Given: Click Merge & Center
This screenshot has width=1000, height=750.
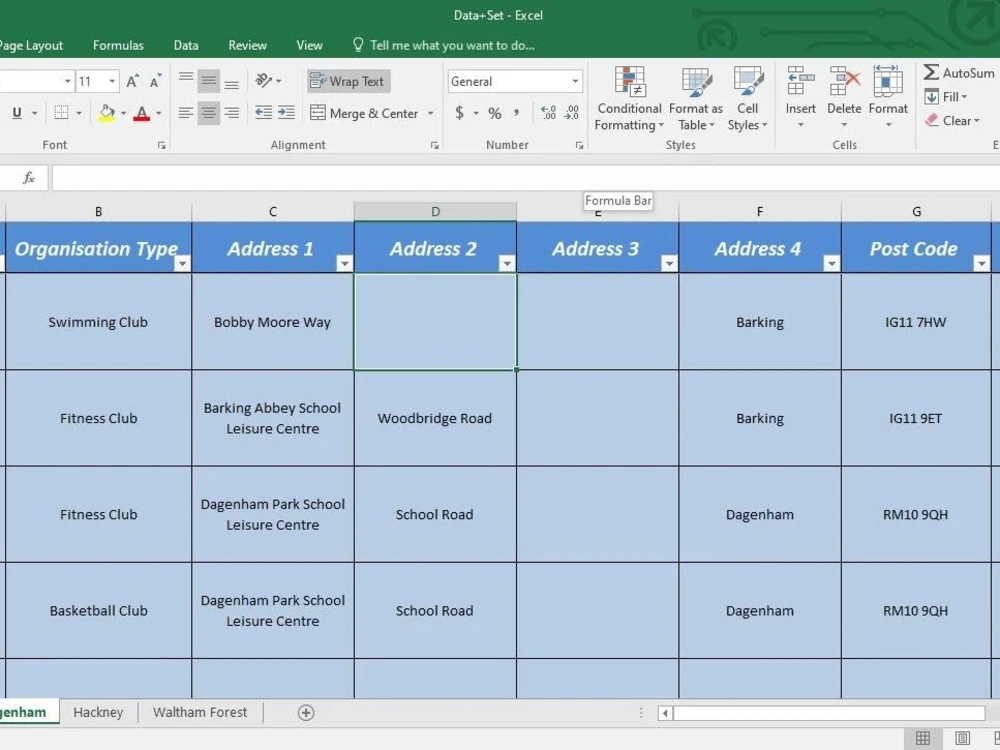Looking at the screenshot, I should [365, 113].
